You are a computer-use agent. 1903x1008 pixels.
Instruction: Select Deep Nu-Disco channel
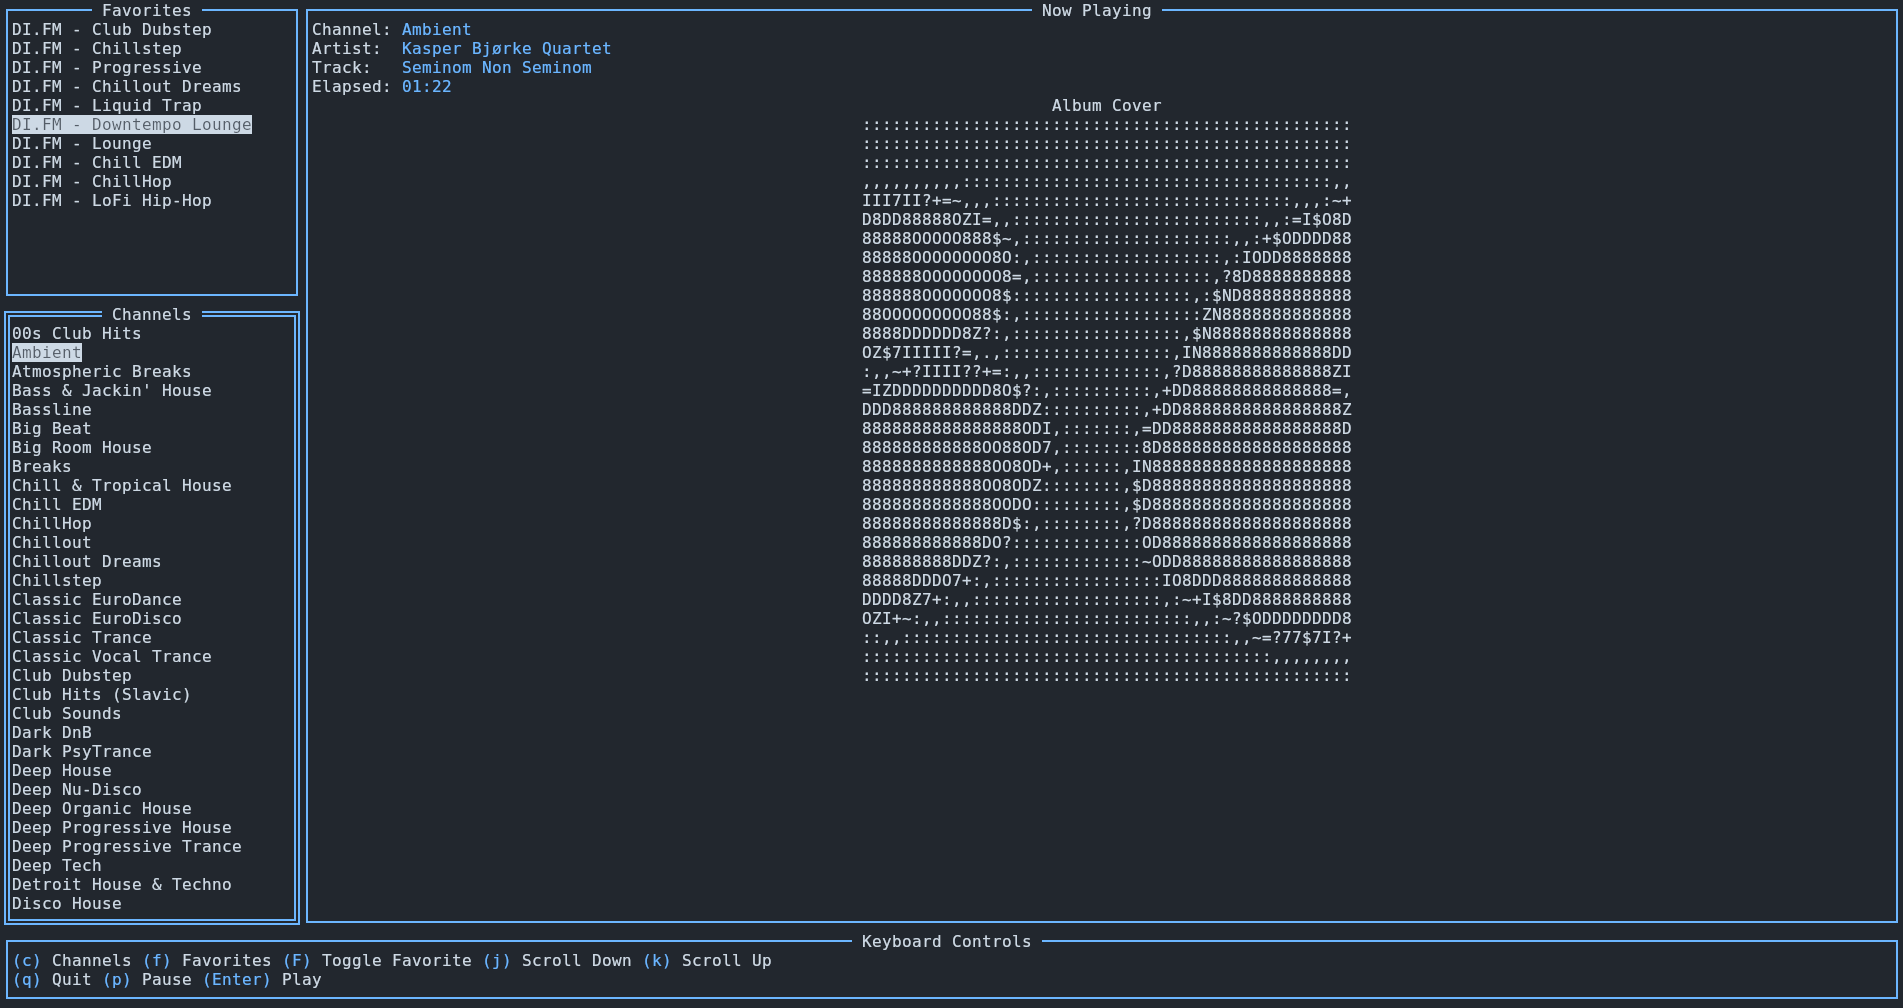[77, 789]
